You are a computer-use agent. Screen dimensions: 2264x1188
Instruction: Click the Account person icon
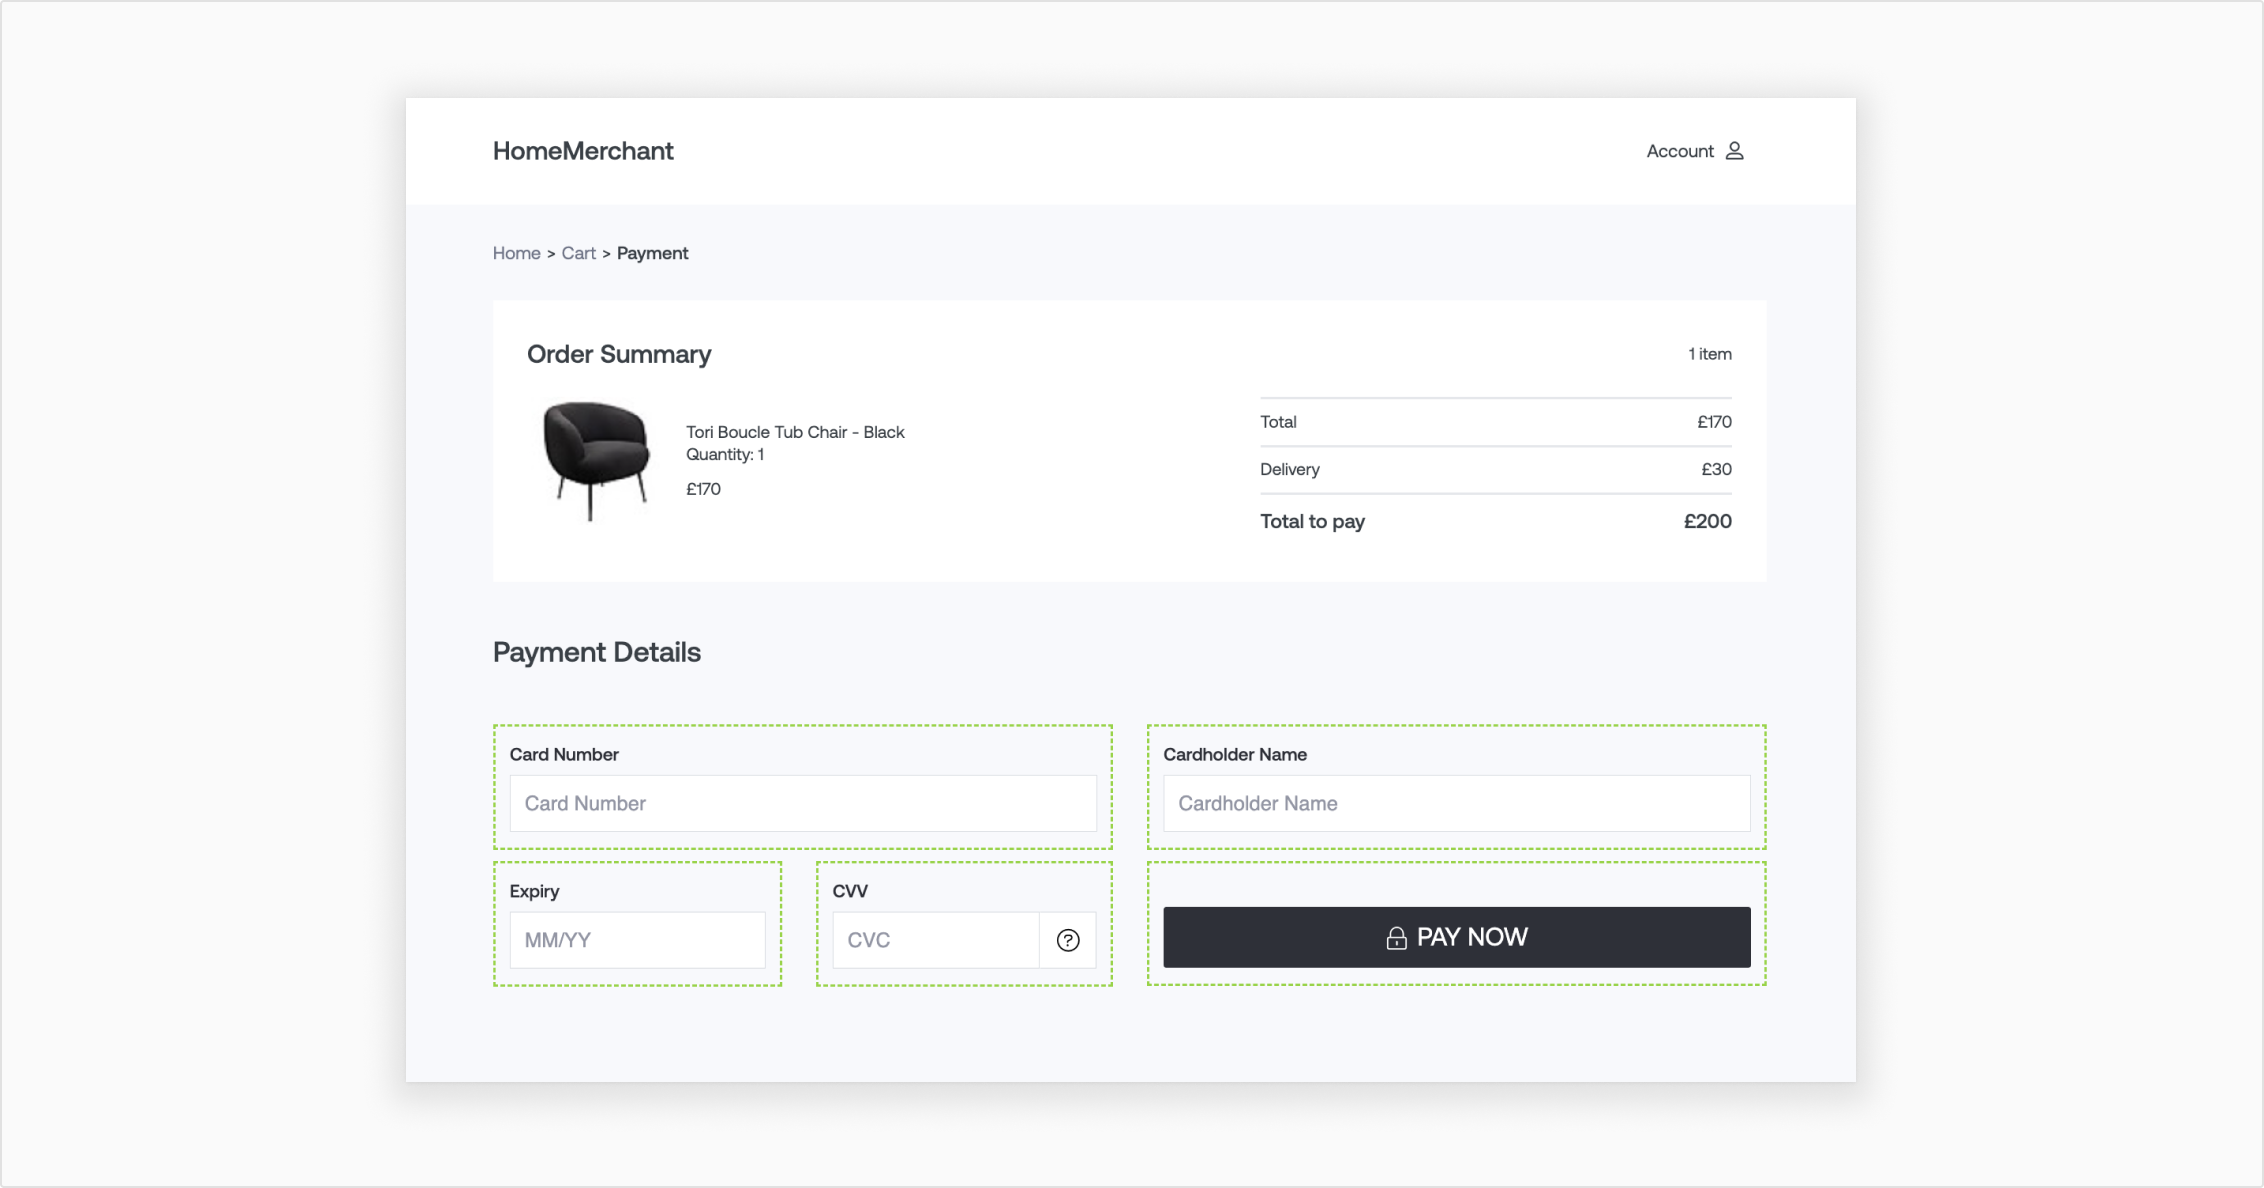pos(1735,150)
